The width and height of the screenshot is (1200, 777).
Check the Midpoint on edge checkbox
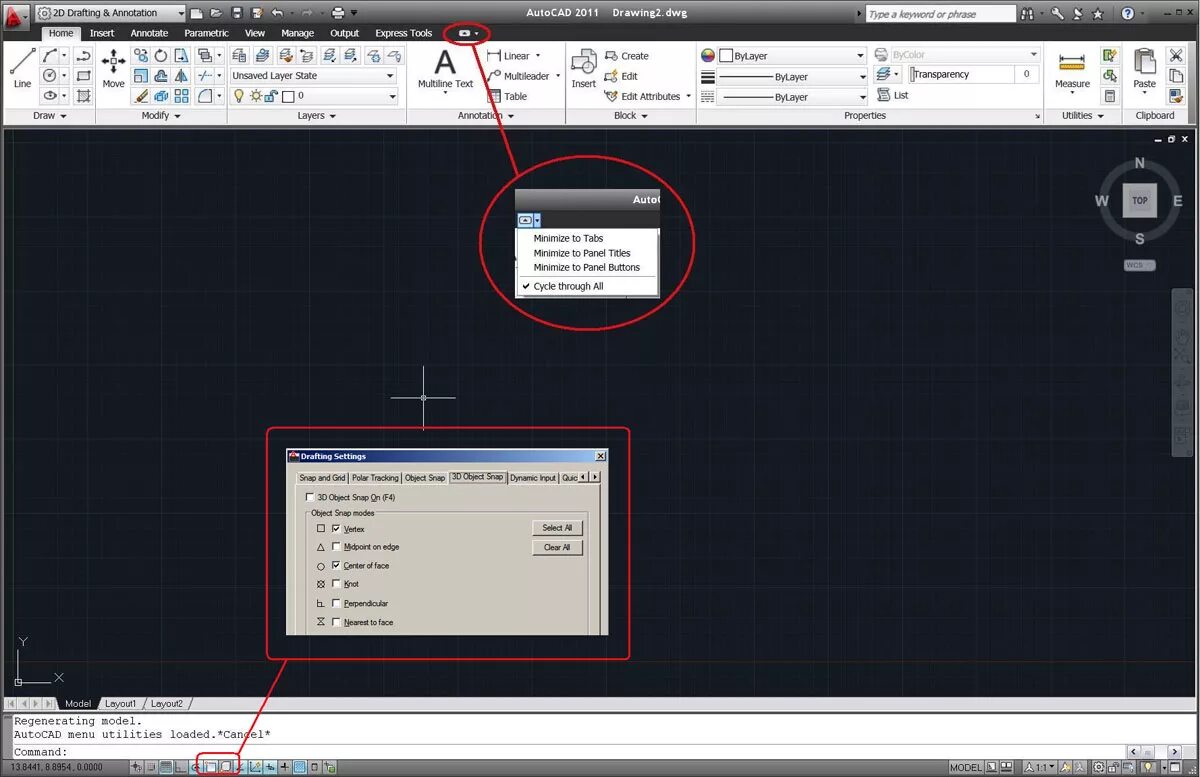[336, 547]
